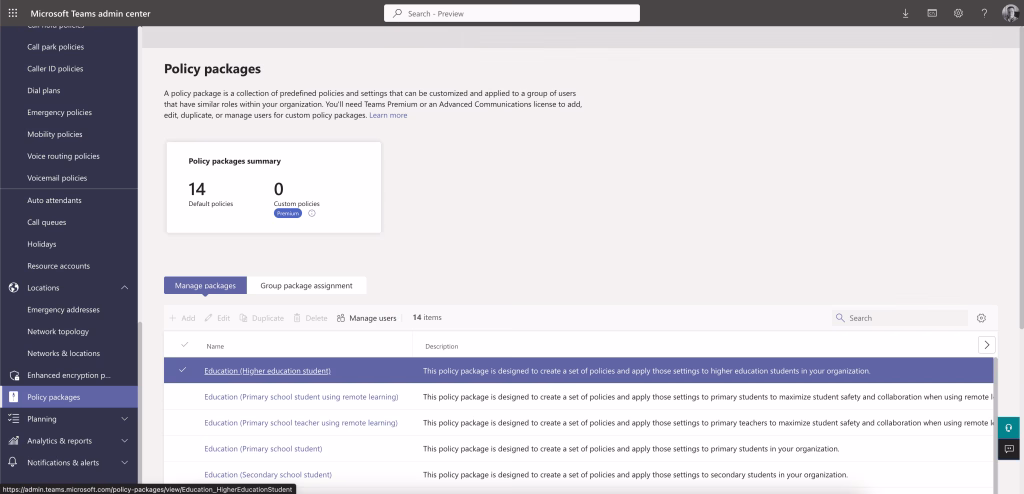Screen dimensions: 1024x494
Task: Click the help question mark icon
Action: click(x=984, y=13)
